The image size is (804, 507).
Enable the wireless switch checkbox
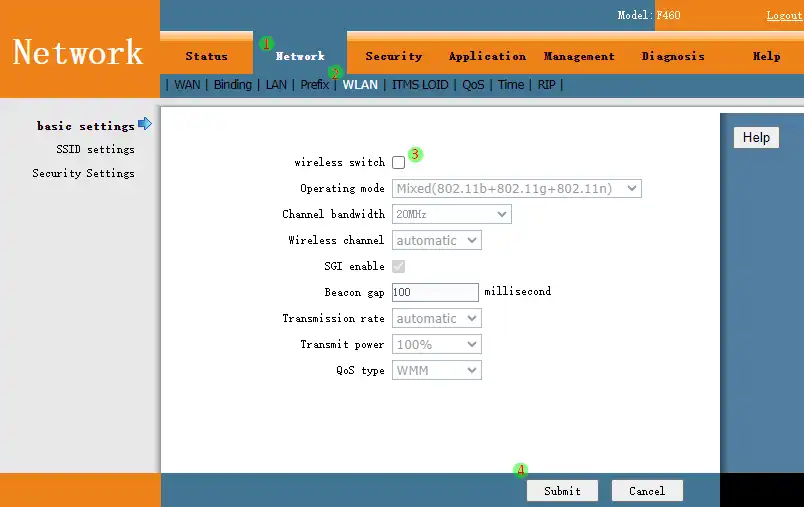click(x=399, y=162)
